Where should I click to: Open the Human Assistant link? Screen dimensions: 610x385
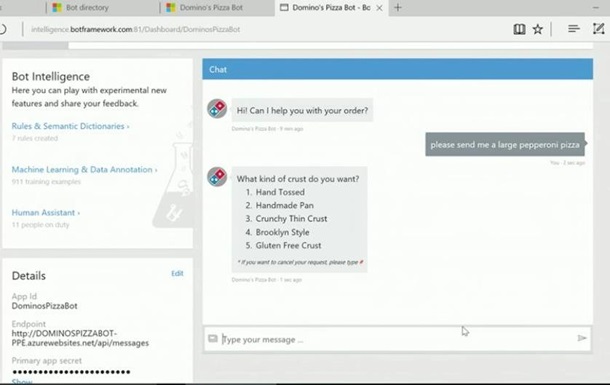tap(46, 213)
